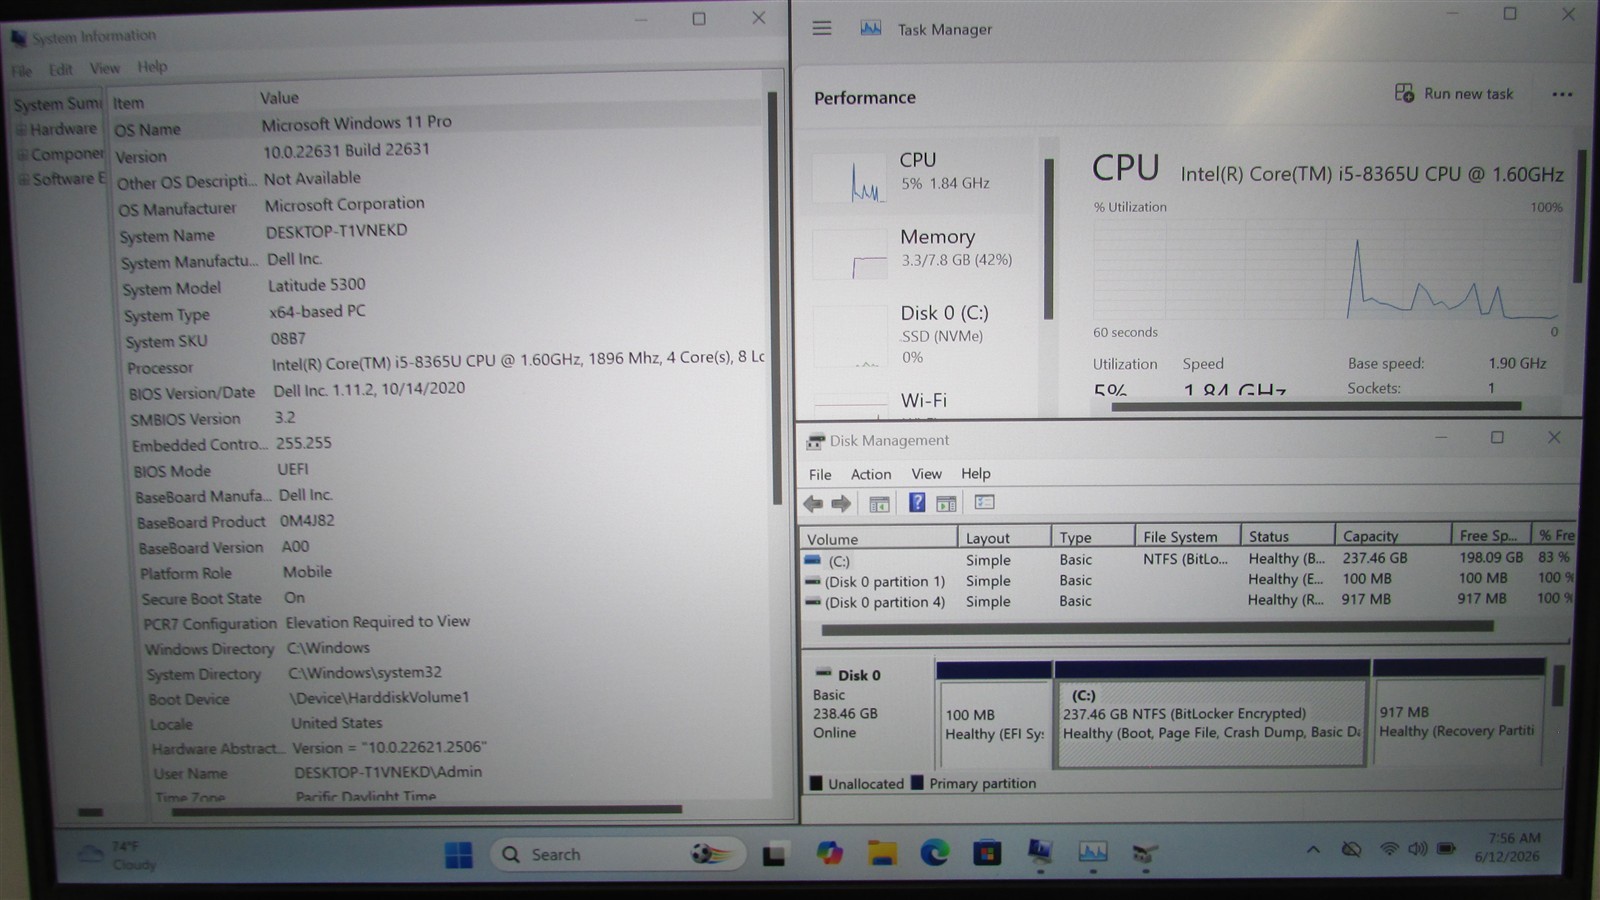Click the Capacity column header
This screenshot has width=1600, height=900.
coord(1392,536)
